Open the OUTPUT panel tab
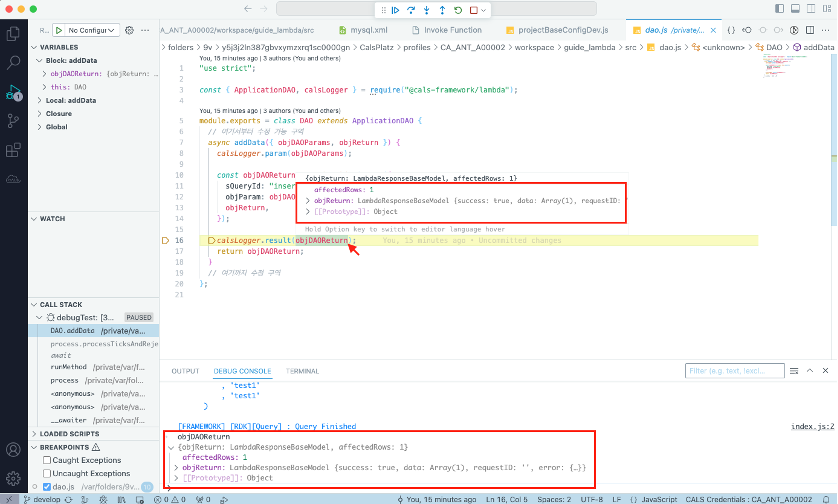The image size is (838, 504). click(x=185, y=371)
